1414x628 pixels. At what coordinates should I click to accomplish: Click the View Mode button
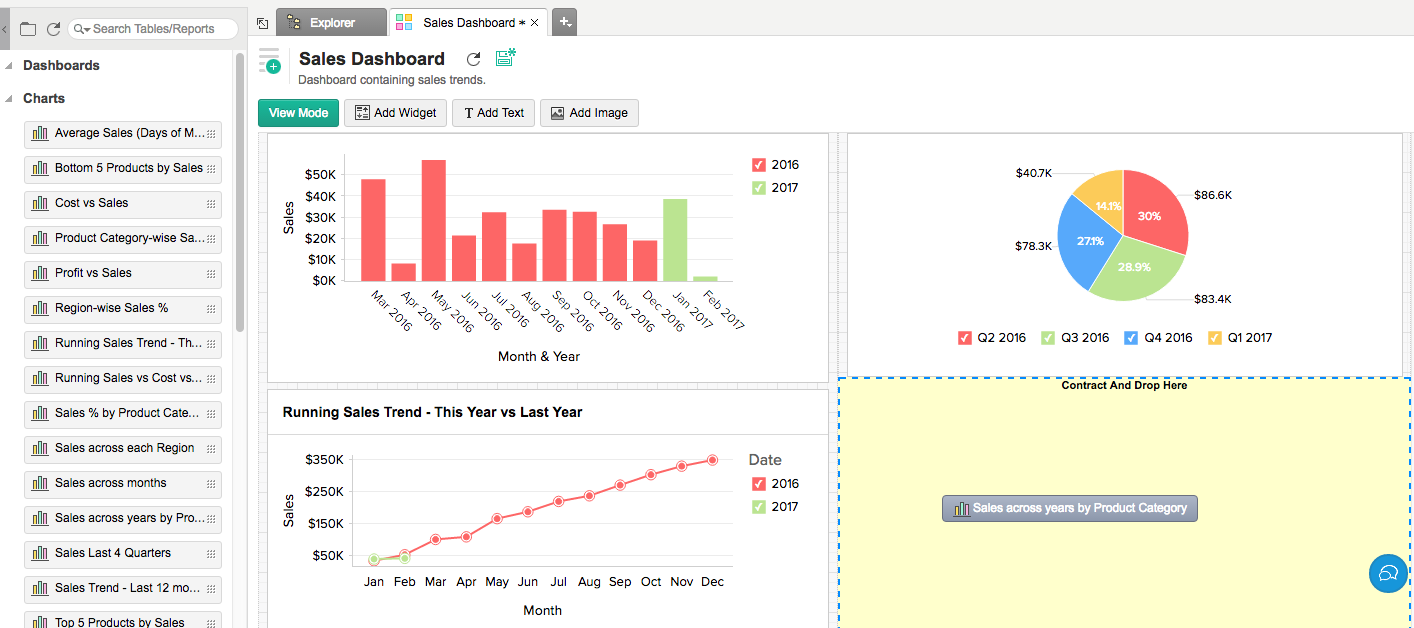298,113
